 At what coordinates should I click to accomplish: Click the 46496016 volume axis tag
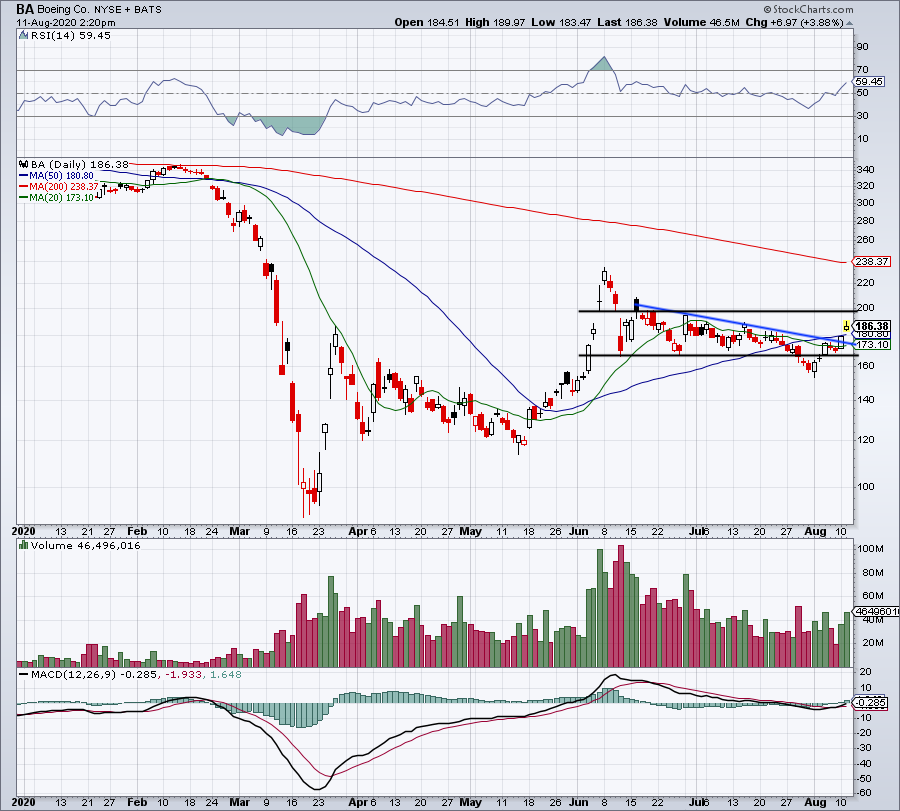tap(876, 612)
